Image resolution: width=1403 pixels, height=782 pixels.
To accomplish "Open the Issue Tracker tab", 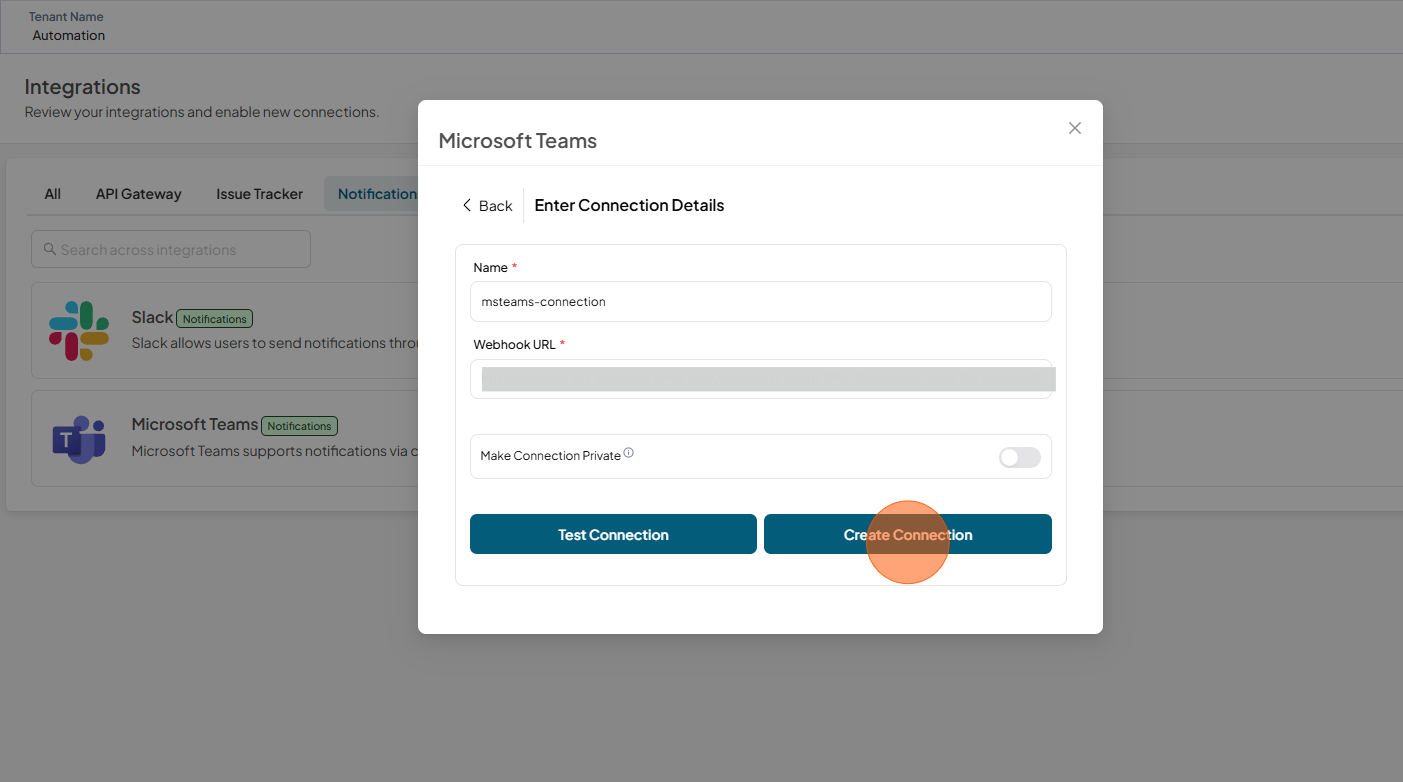I will (260, 194).
